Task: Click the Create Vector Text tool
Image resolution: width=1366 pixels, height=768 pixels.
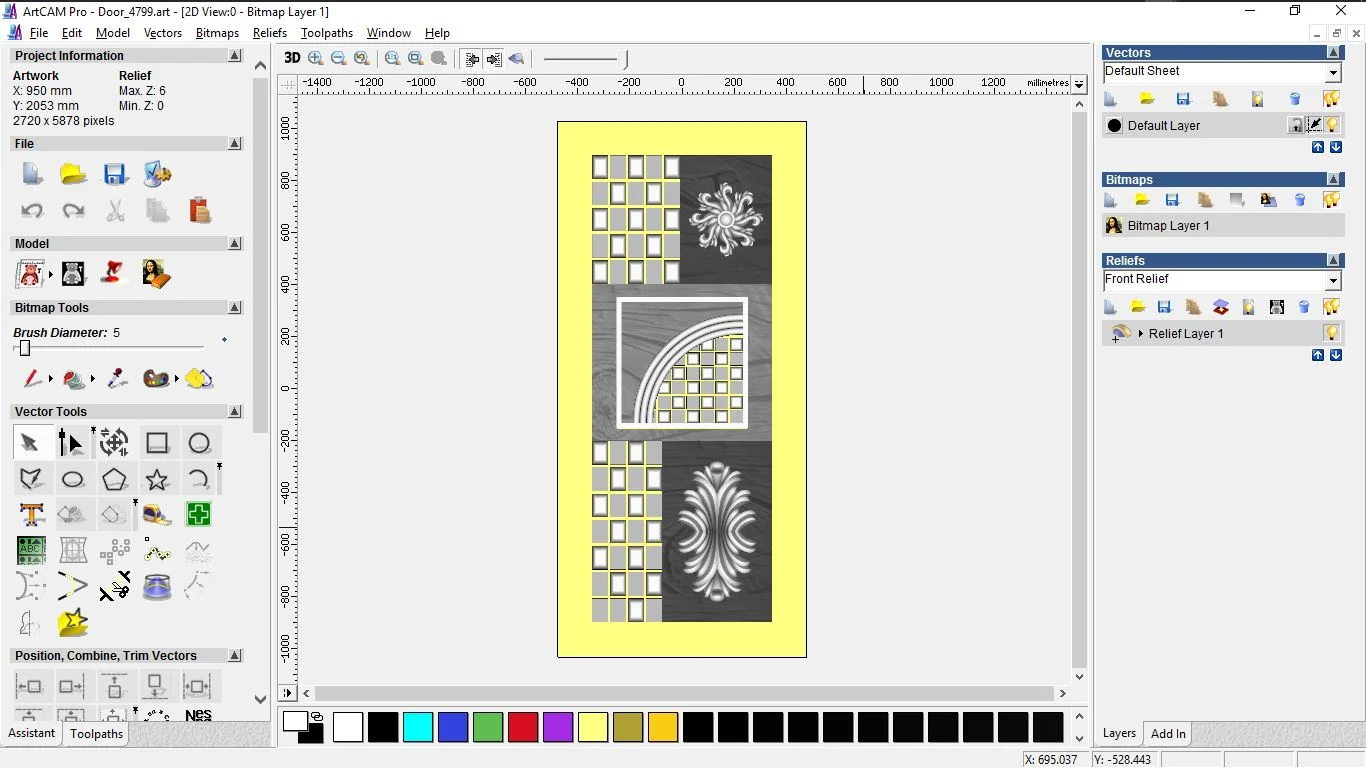Action: click(x=31, y=515)
